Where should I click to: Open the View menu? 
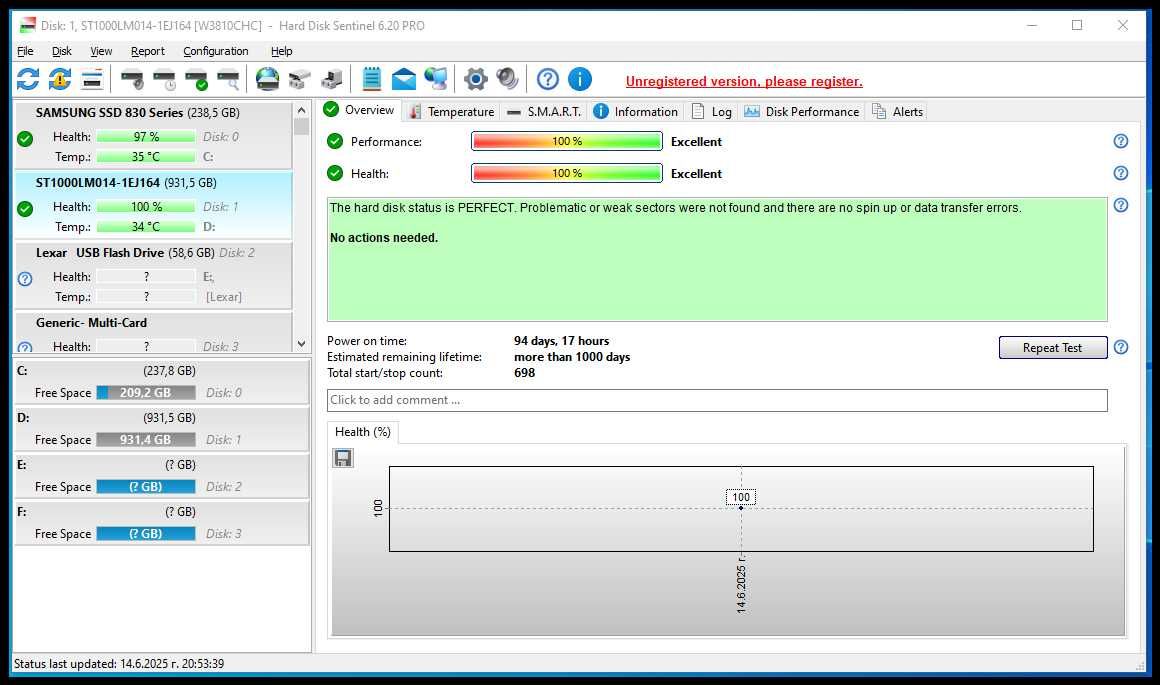(101, 51)
